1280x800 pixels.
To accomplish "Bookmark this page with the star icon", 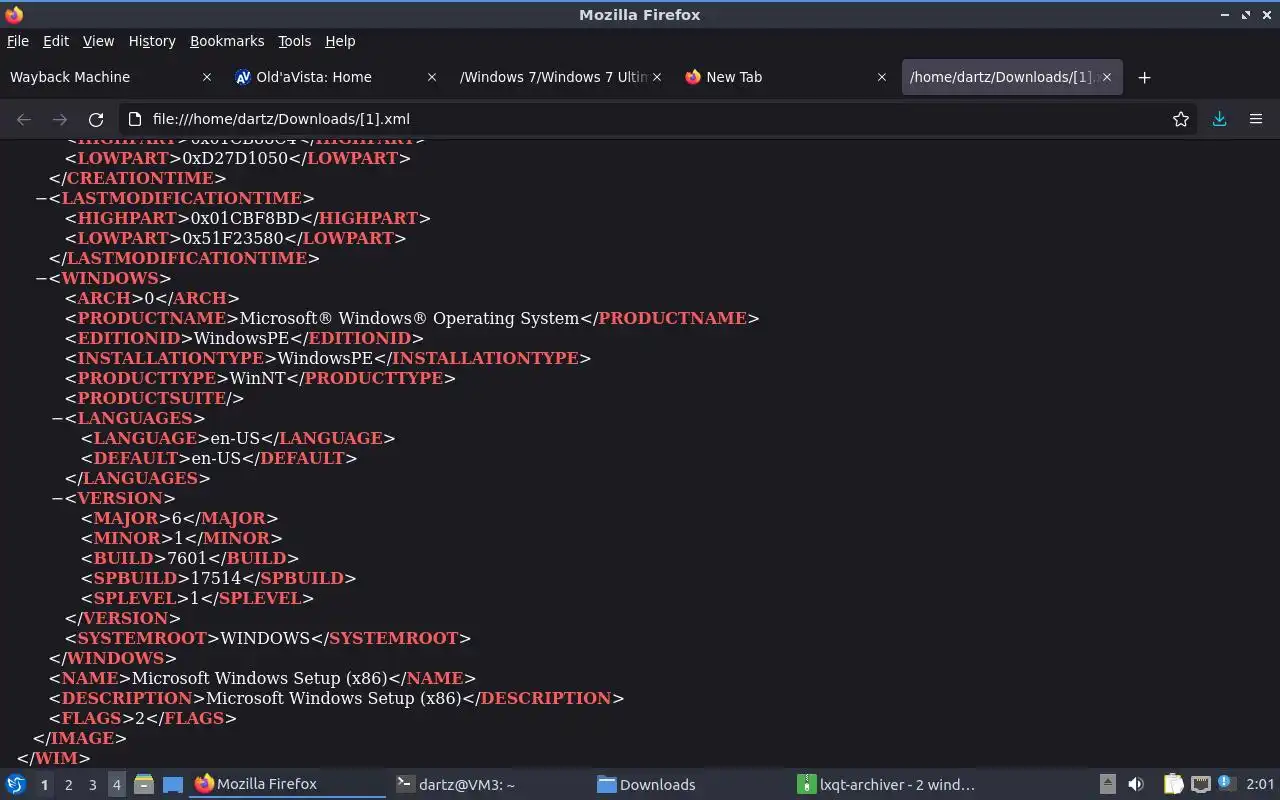I will pyautogui.click(x=1181, y=119).
